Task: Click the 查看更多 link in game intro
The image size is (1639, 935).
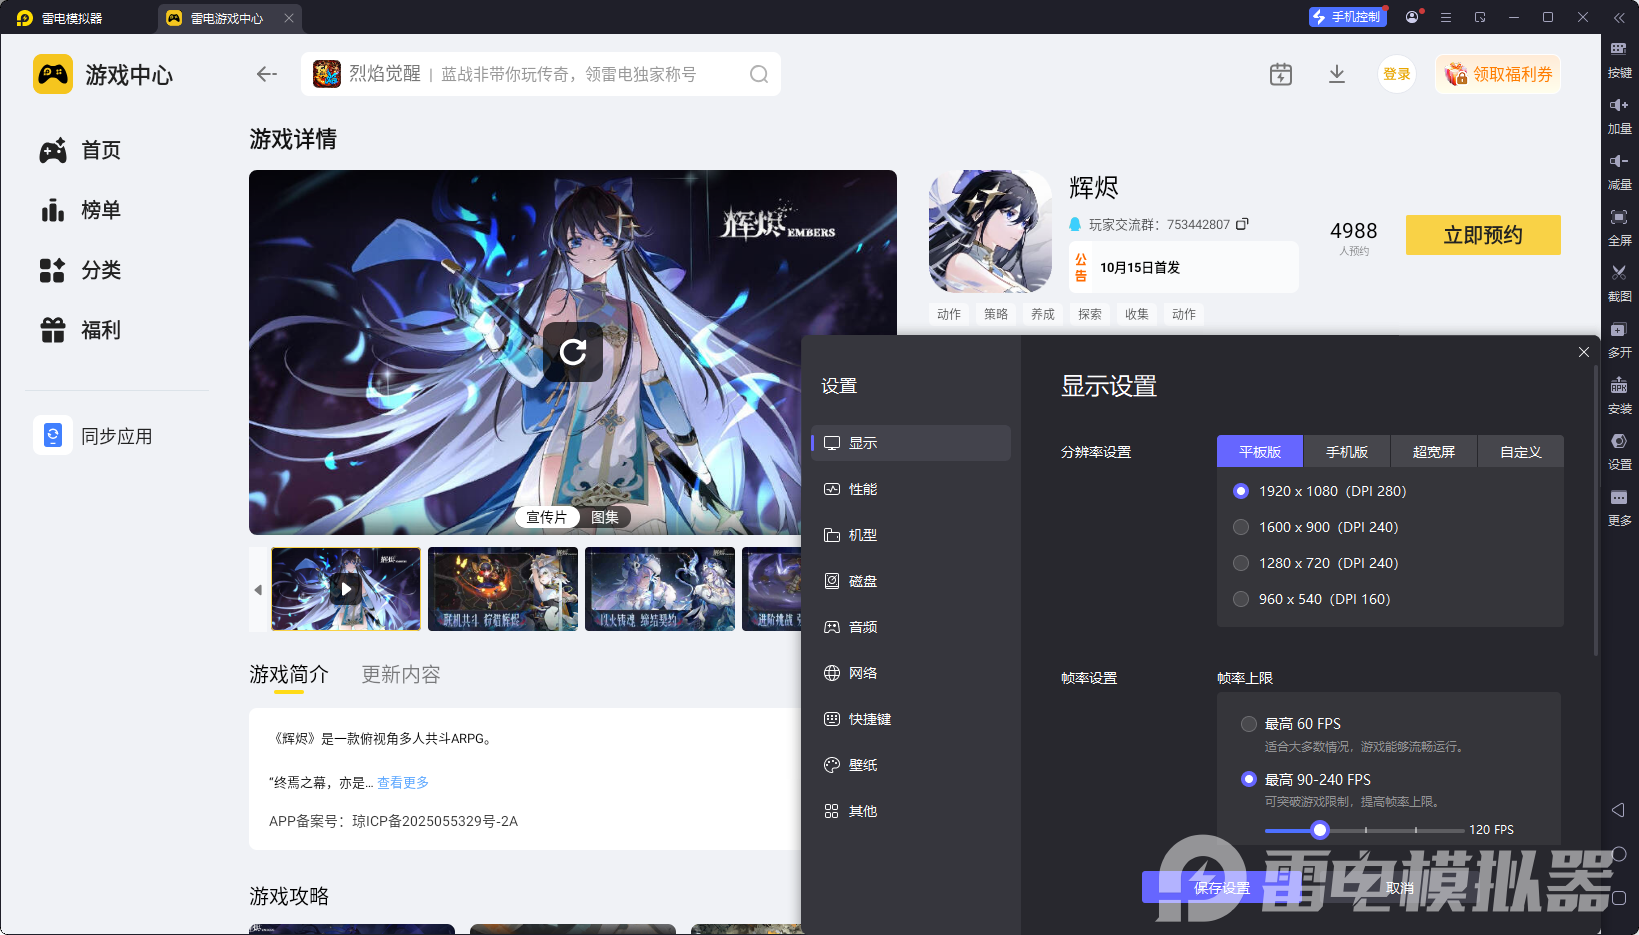Action: 403,782
